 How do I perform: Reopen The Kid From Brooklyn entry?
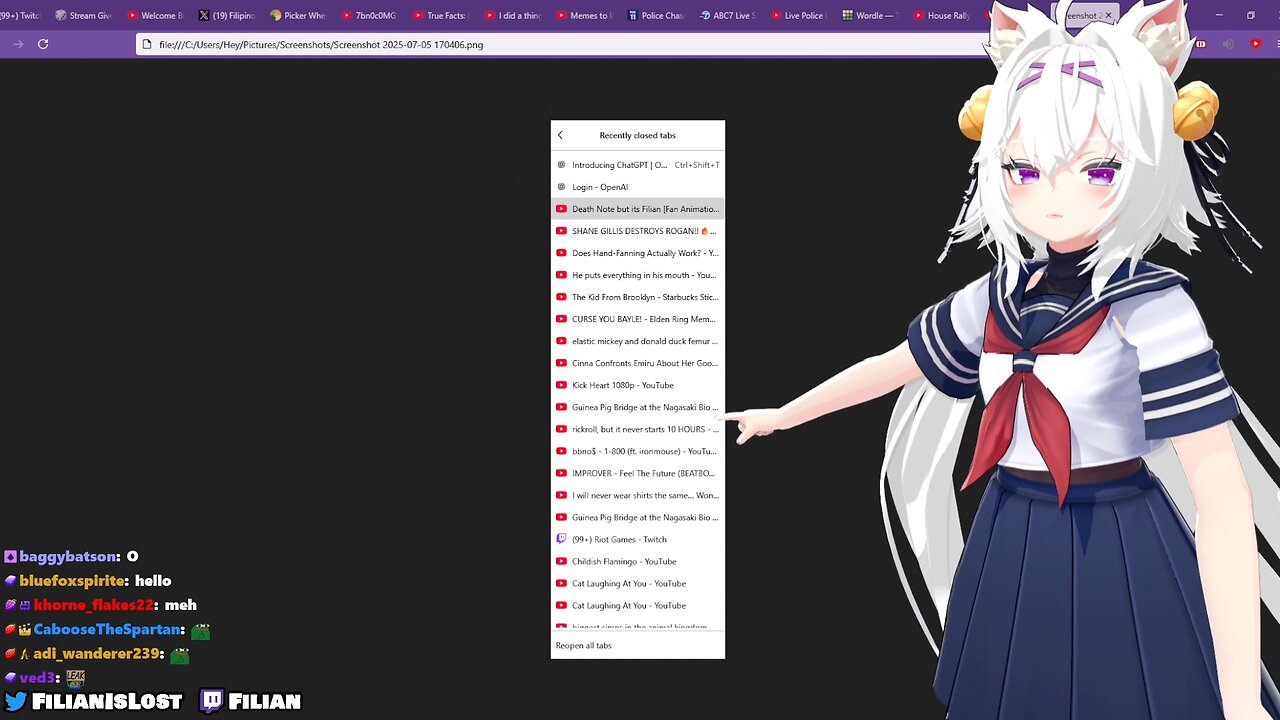pyautogui.click(x=638, y=297)
